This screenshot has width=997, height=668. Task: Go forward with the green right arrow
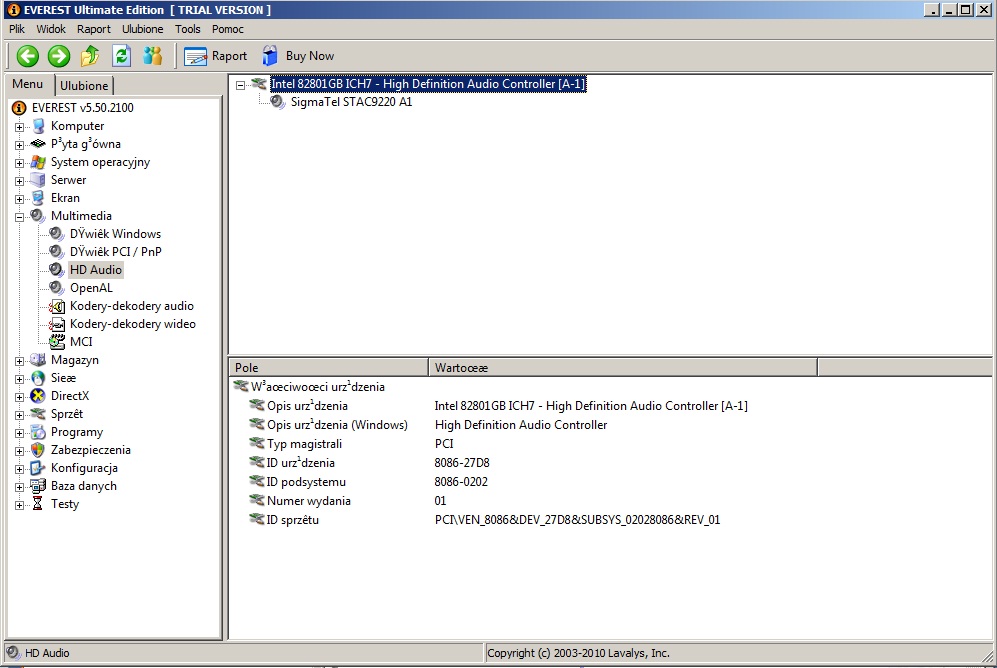click(59, 56)
